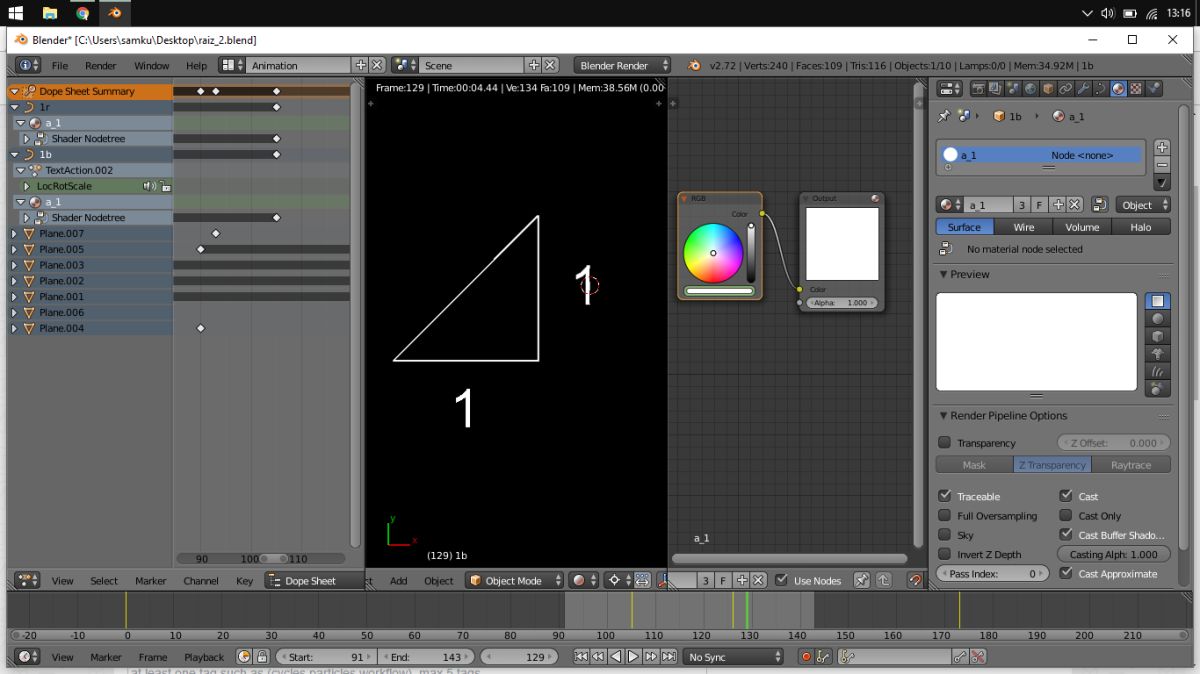Play animation forward with the play button
1200x674 pixels.
pyautogui.click(x=634, y=657)
